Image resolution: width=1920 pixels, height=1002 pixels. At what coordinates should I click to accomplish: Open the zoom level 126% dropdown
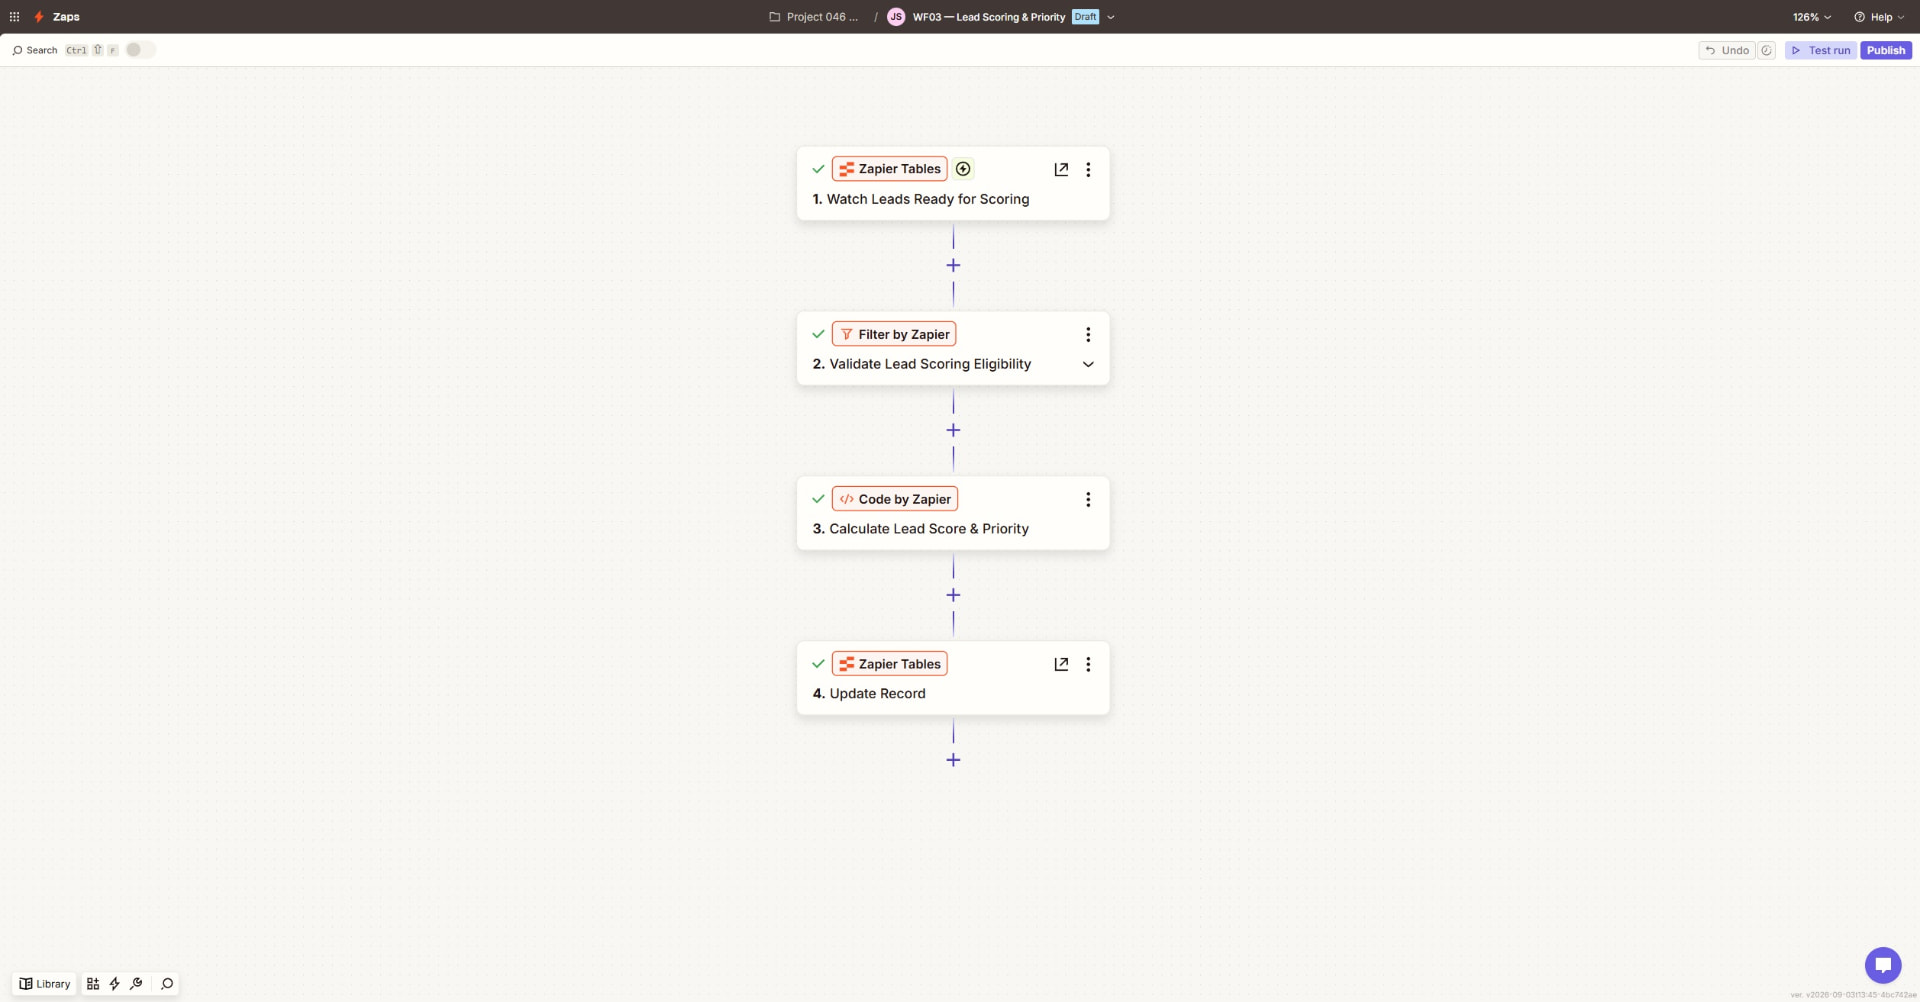click(1812, 17)
